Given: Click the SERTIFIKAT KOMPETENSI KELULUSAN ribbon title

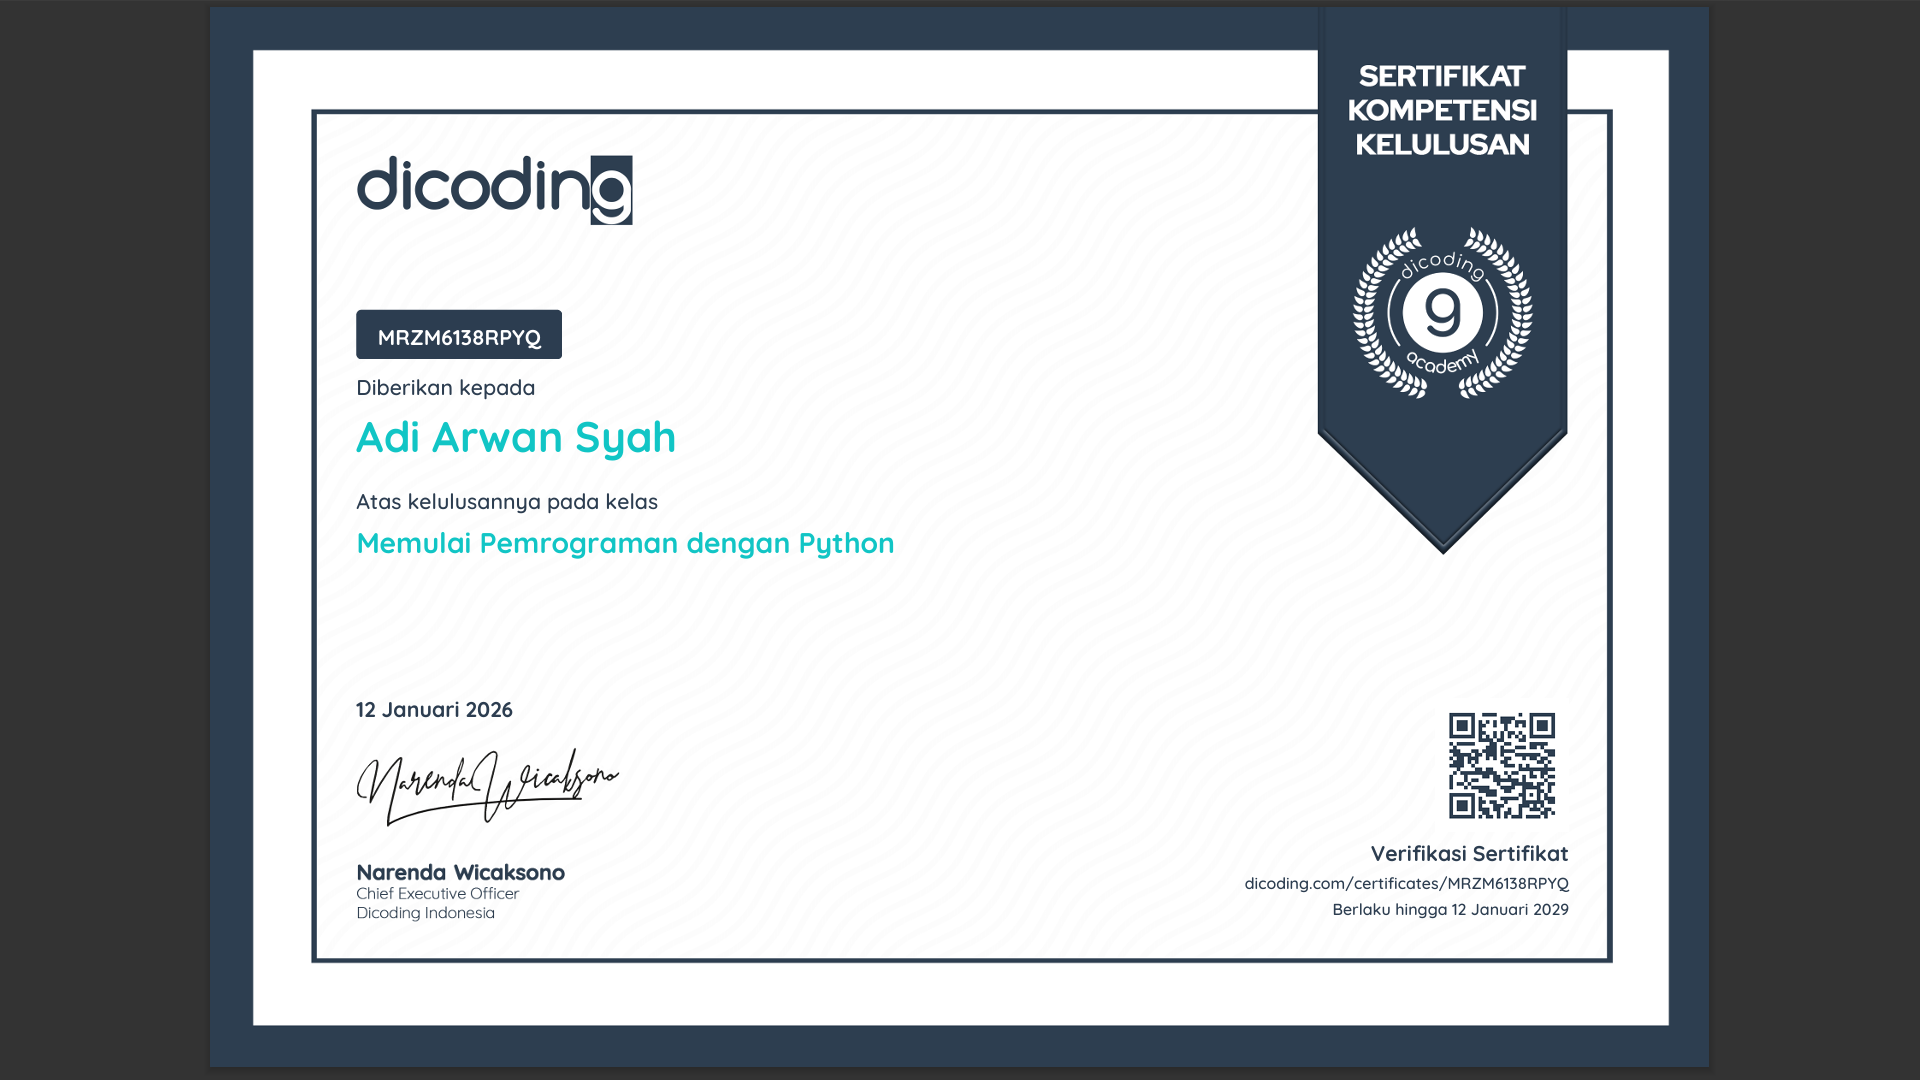Looking at the screenshot, I should (x=1442, y=110).
